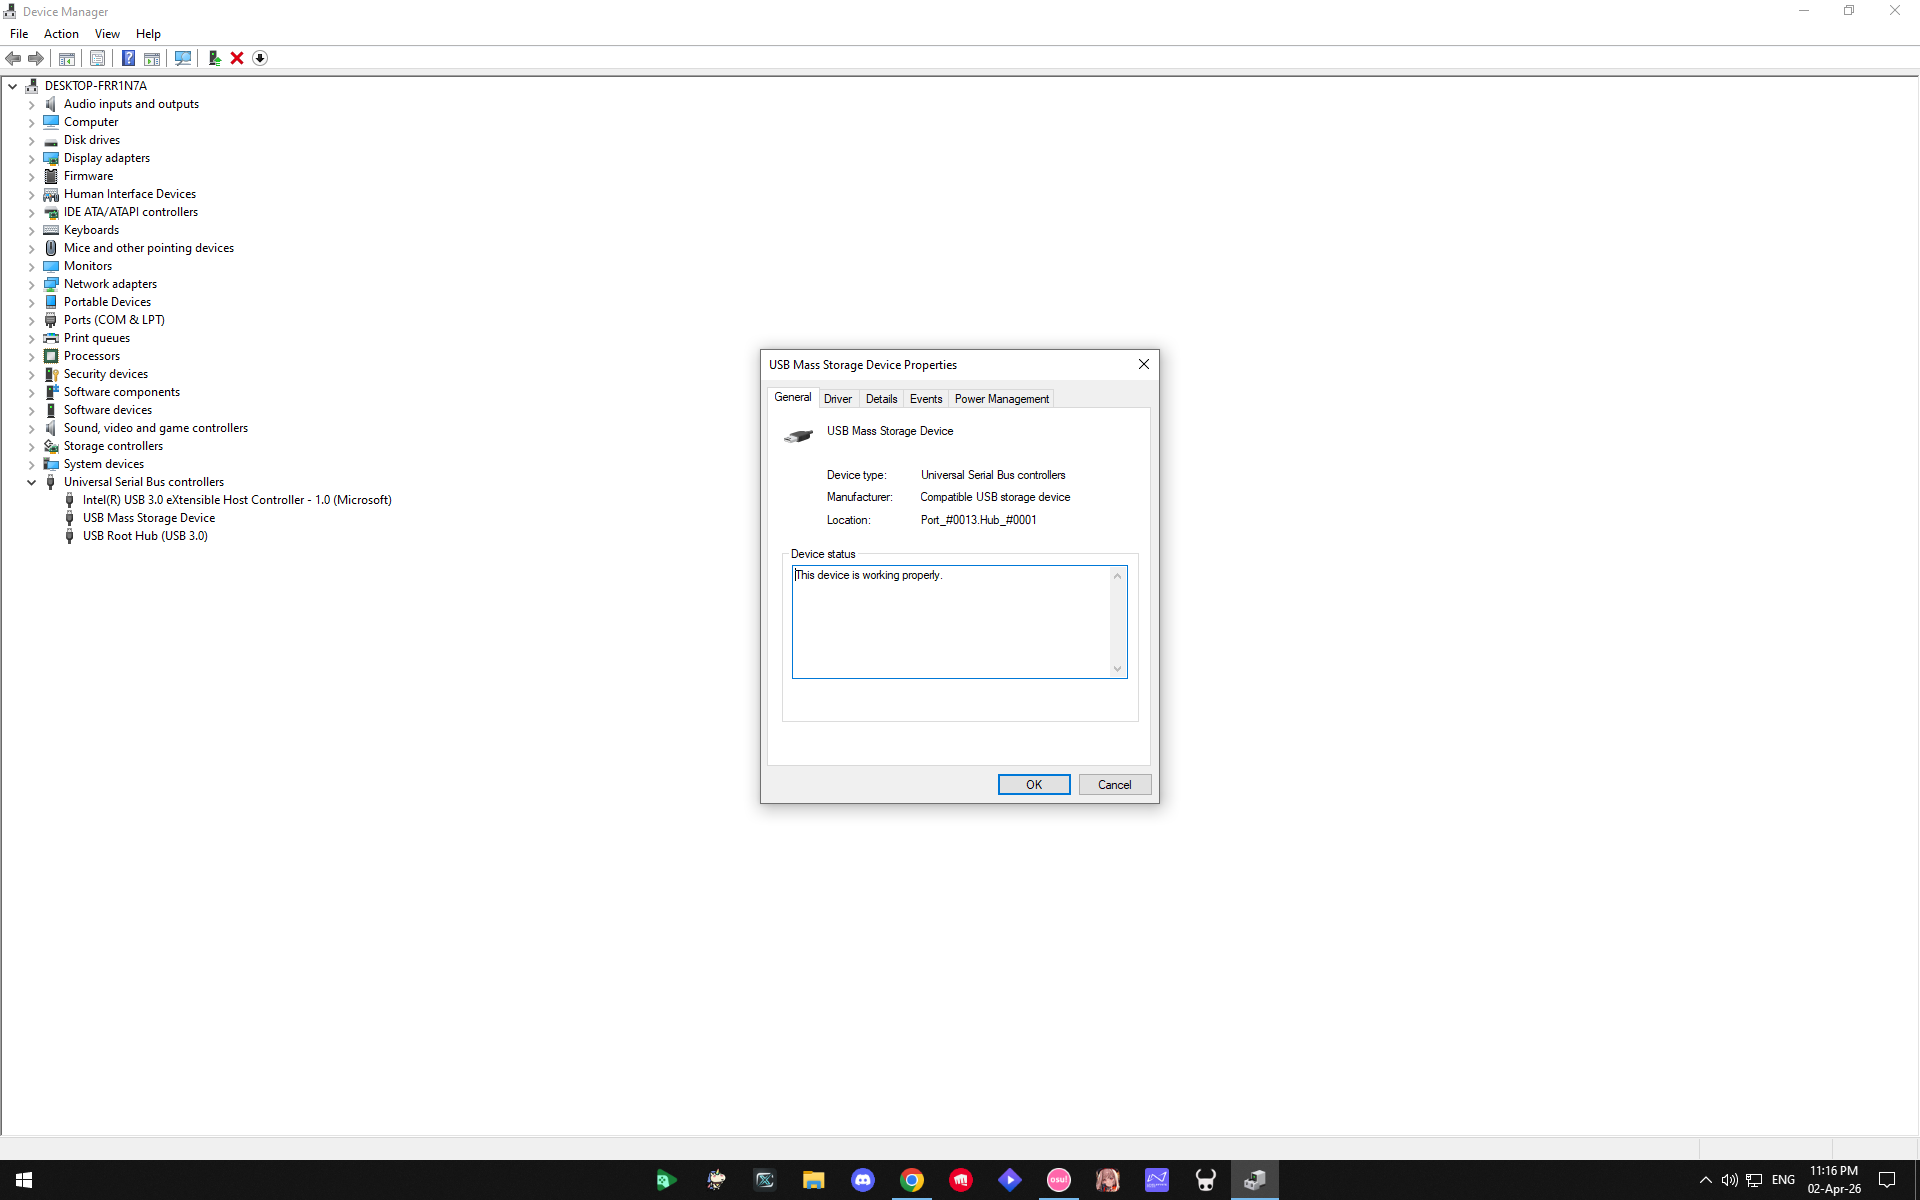Launch Hollow Knight from the taskbar
1920x1200 pixels.
click(1205, 1180)
